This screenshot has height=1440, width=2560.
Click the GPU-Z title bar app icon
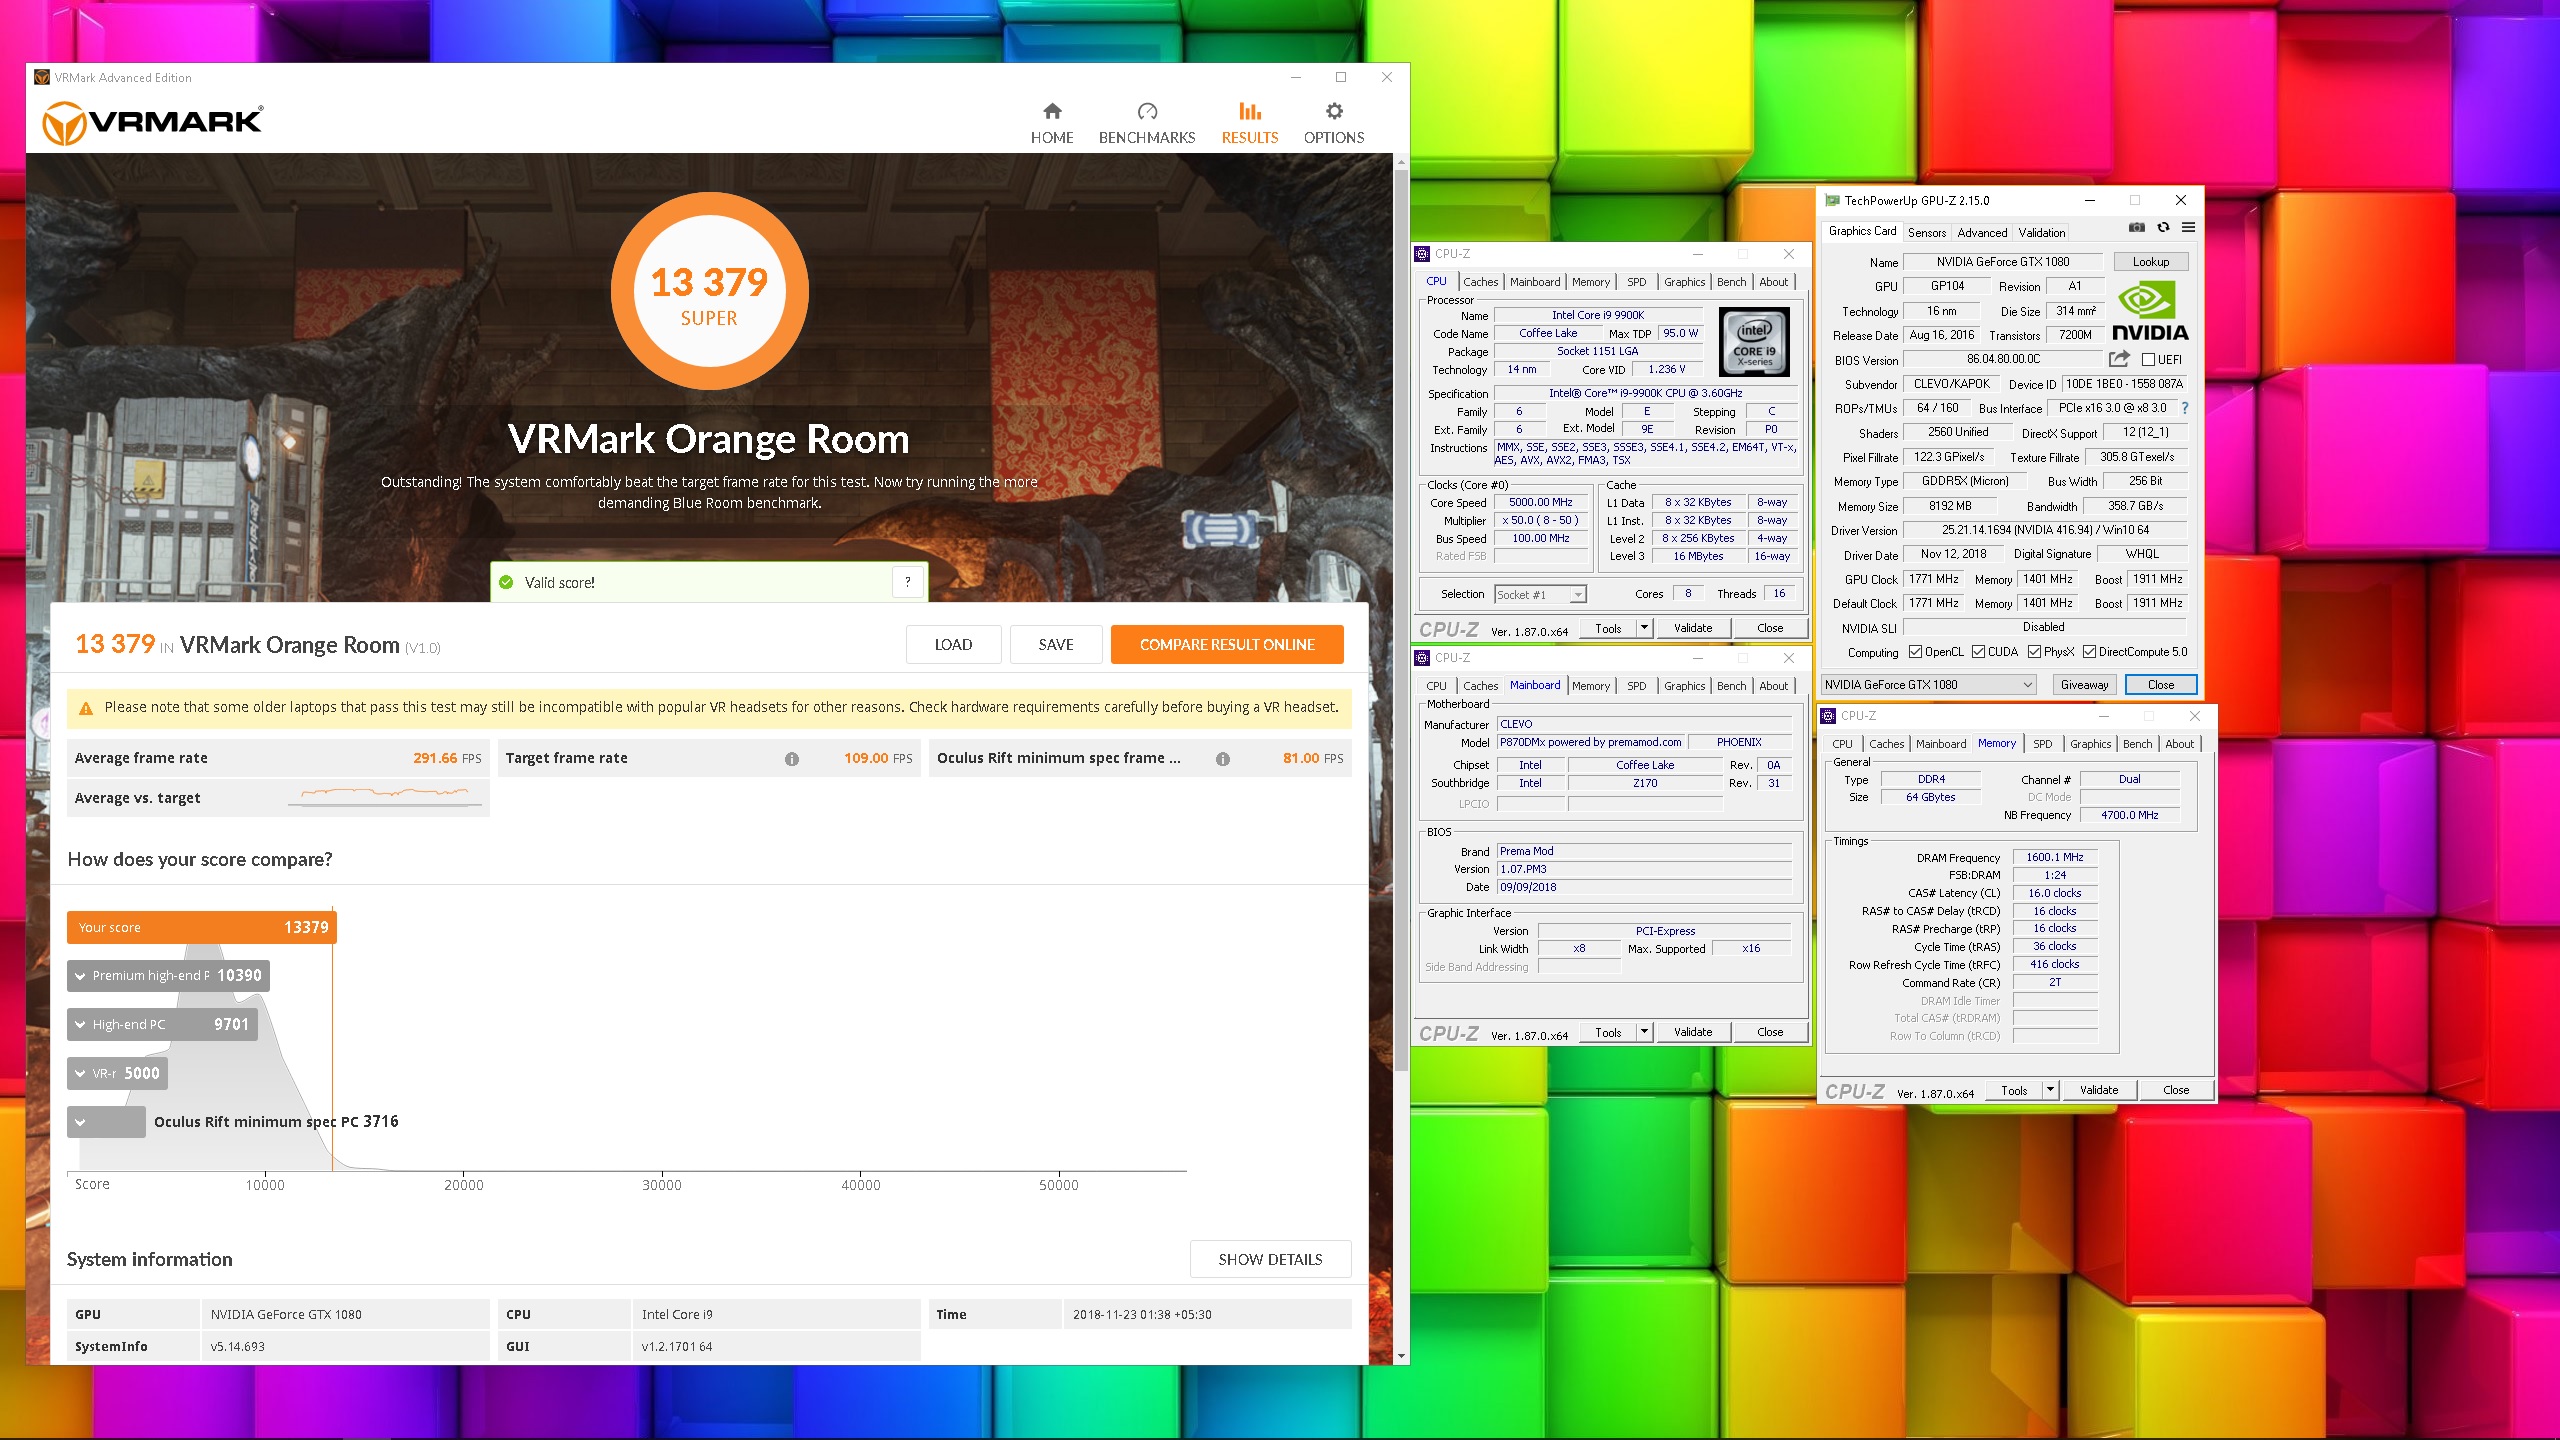(x=1832, y=200)
